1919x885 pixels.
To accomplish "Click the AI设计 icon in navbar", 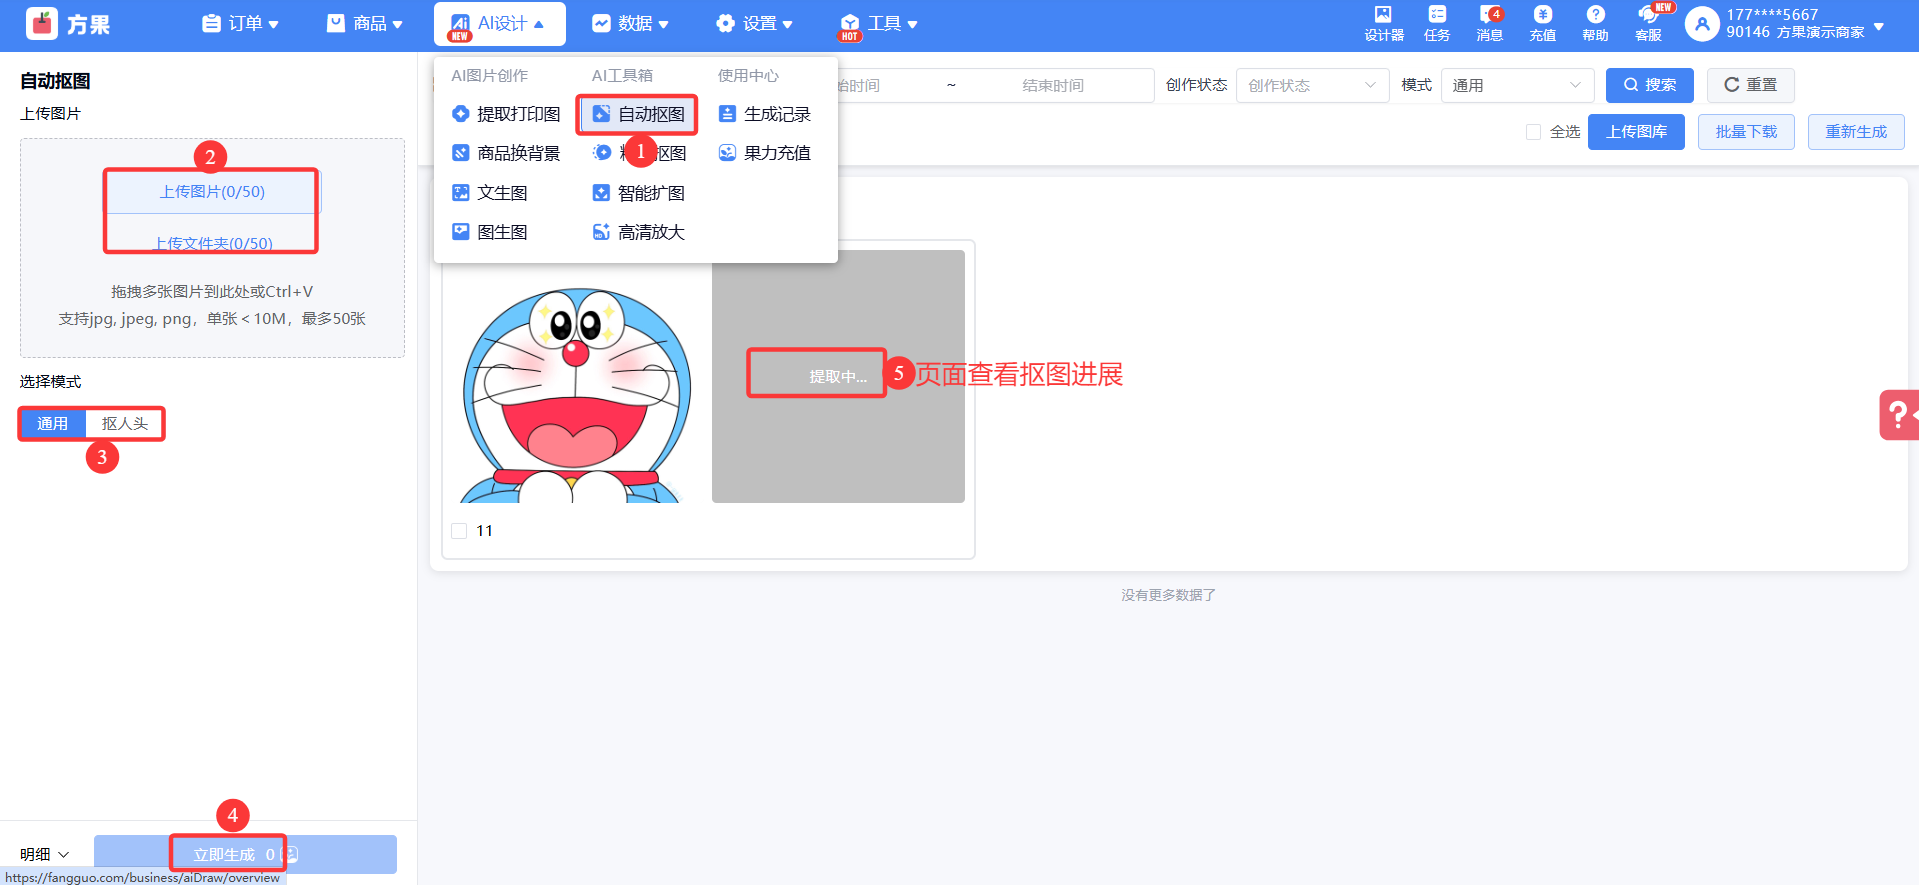I will point(460,23).
